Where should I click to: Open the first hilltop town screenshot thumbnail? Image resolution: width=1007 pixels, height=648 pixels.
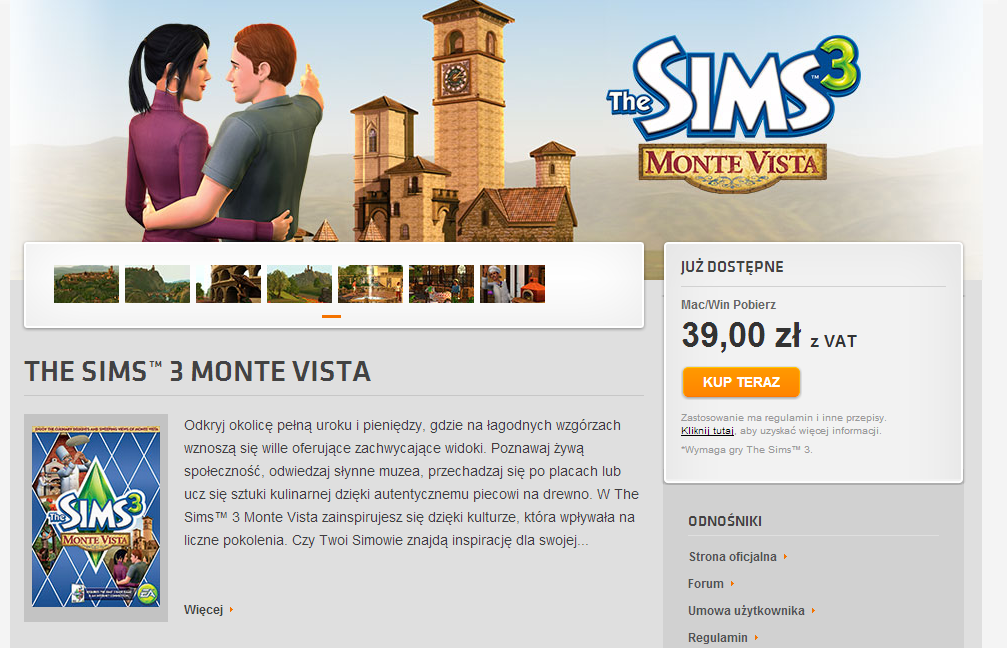[86, 284]
